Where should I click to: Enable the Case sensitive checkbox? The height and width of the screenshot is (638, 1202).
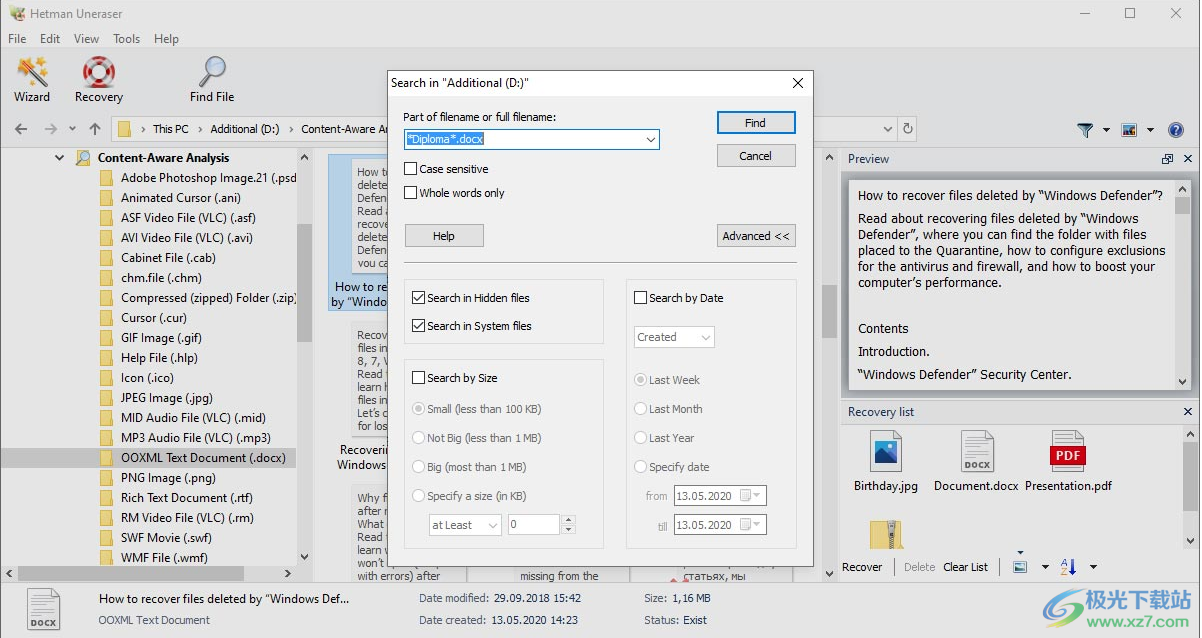[x=410, y=169]
